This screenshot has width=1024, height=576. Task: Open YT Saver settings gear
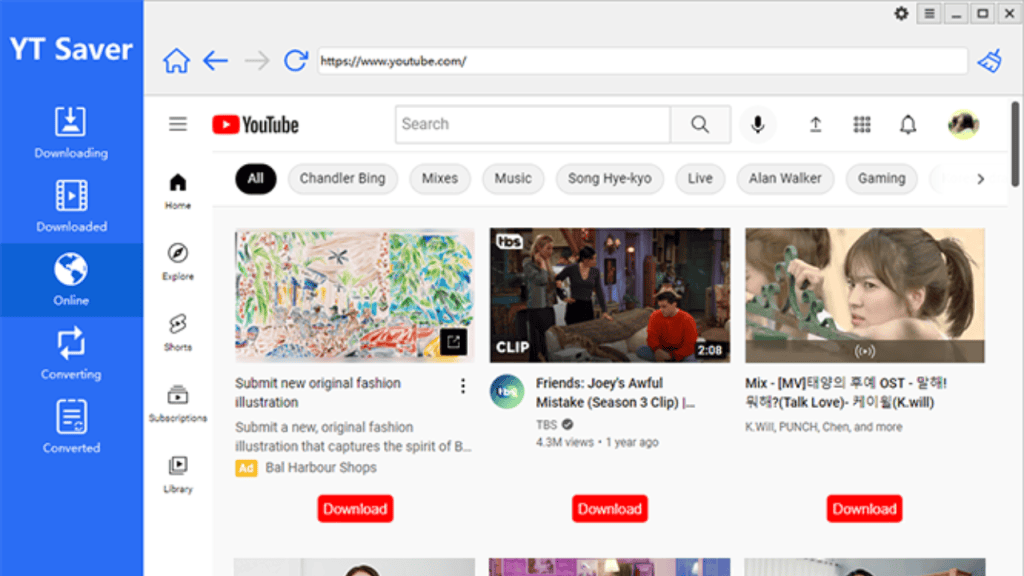[x=900, y=14]
